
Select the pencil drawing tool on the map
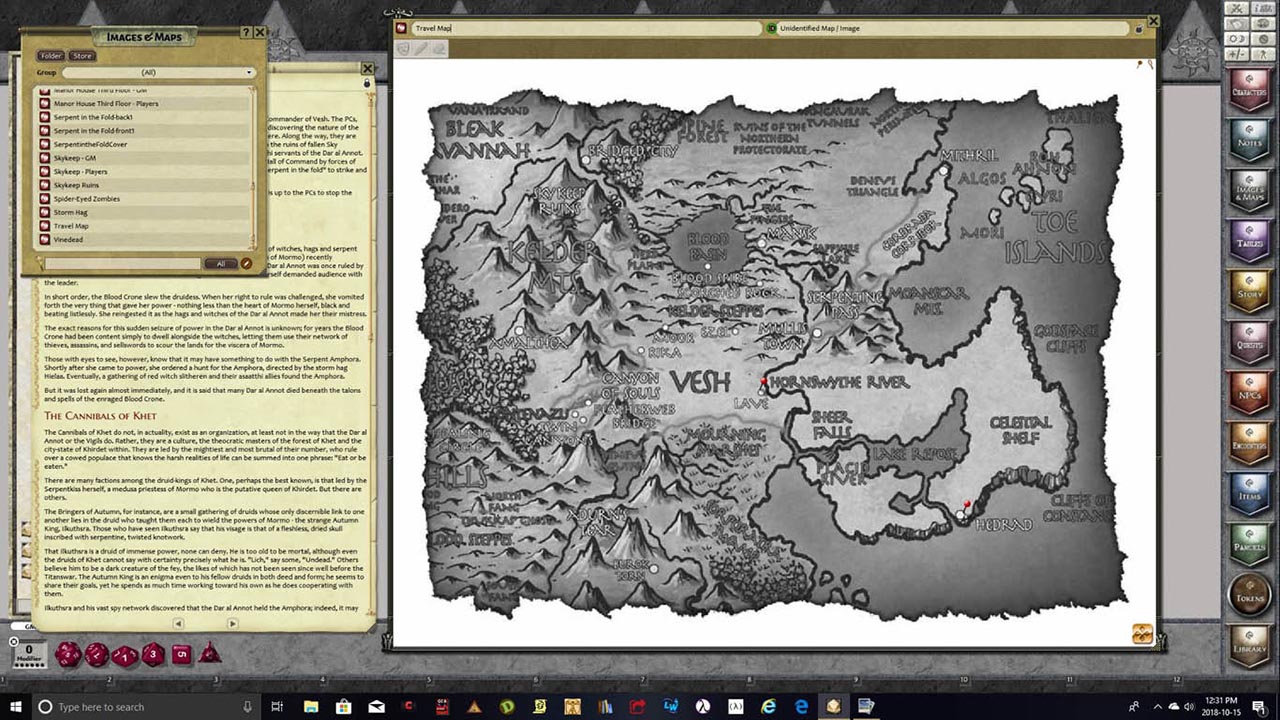point(421,47)
